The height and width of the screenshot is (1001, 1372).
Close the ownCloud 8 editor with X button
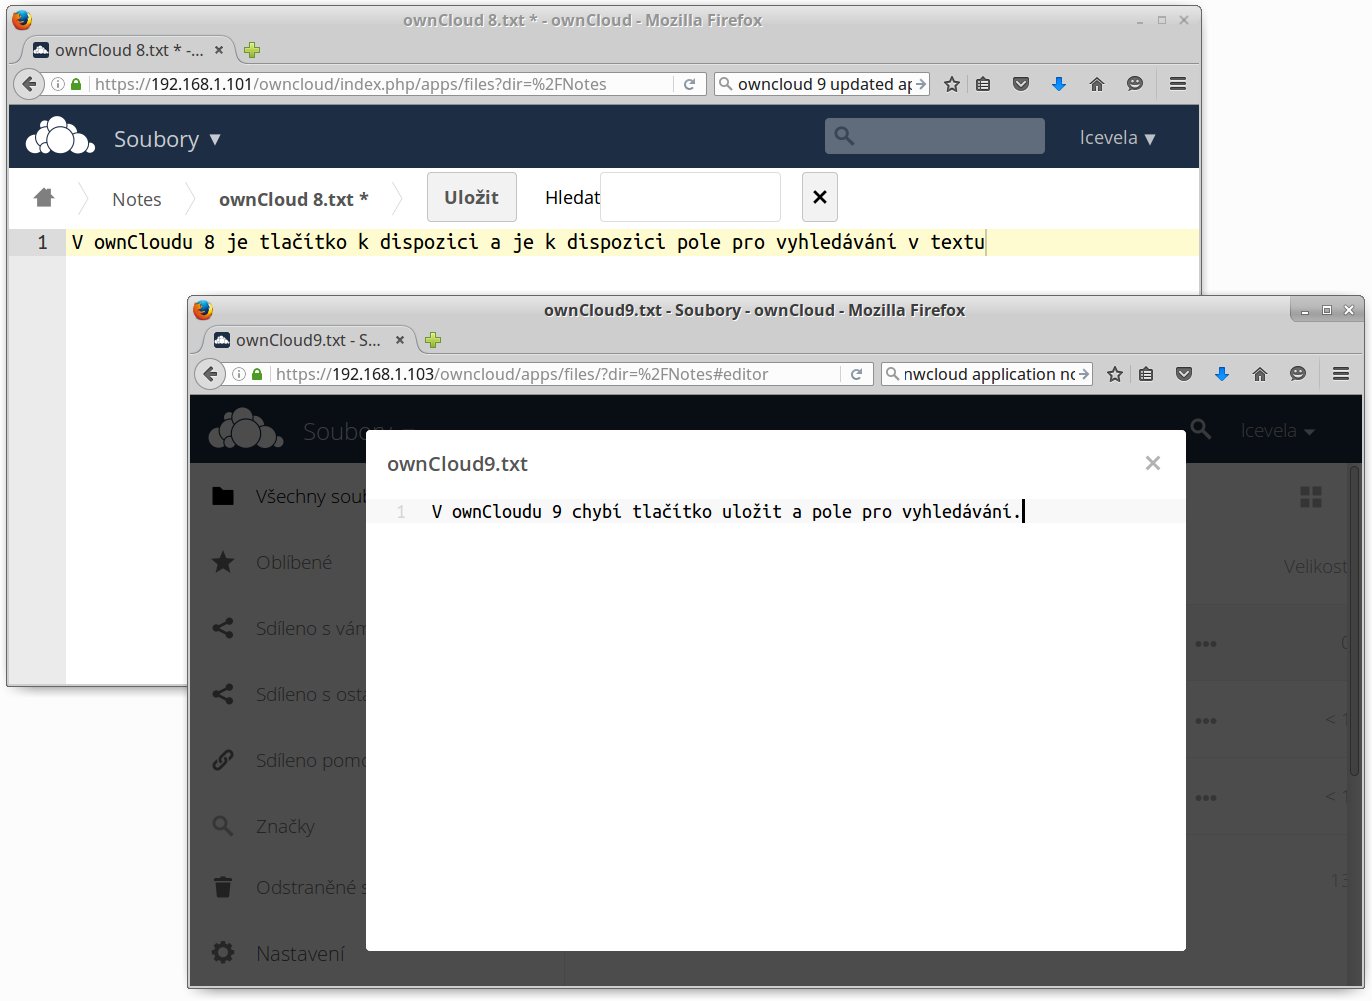(x=820, y=197)
